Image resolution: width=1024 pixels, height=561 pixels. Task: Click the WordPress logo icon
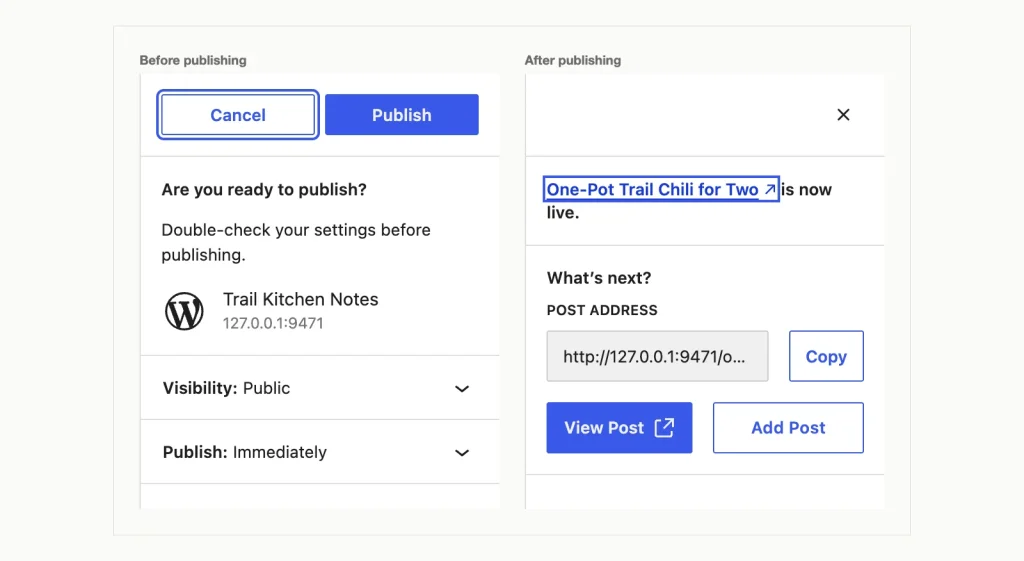click(184, 311)
